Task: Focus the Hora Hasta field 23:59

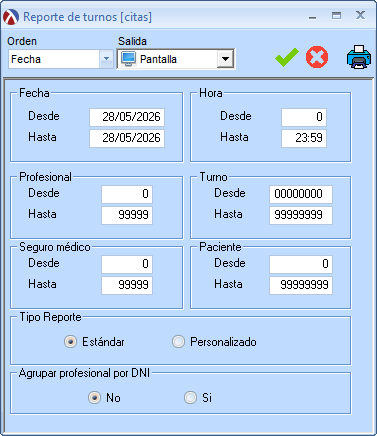Action: (x=304, y=138)
